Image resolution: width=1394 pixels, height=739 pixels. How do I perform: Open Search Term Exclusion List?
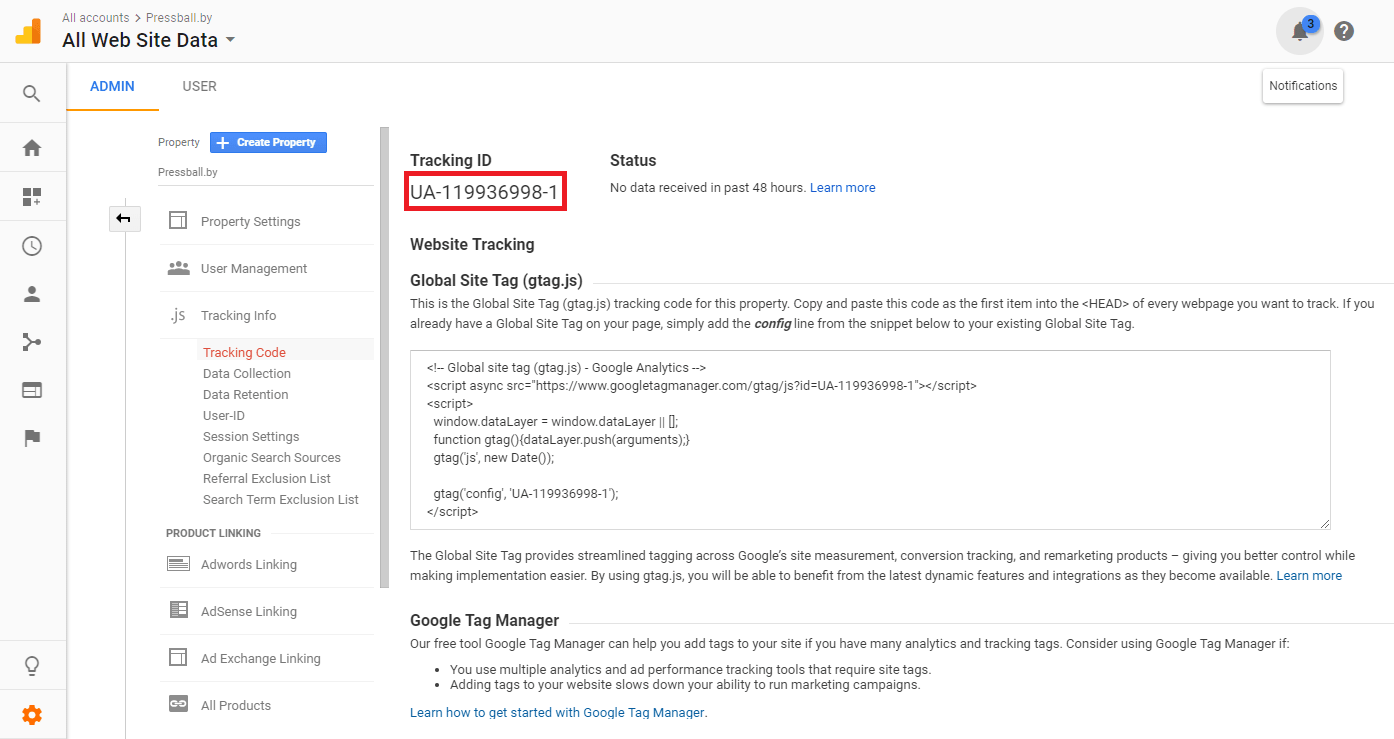point(281,500)
